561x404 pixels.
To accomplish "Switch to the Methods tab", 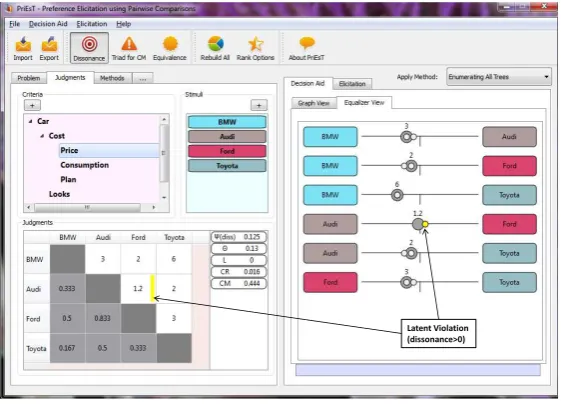I will (112, 78).
